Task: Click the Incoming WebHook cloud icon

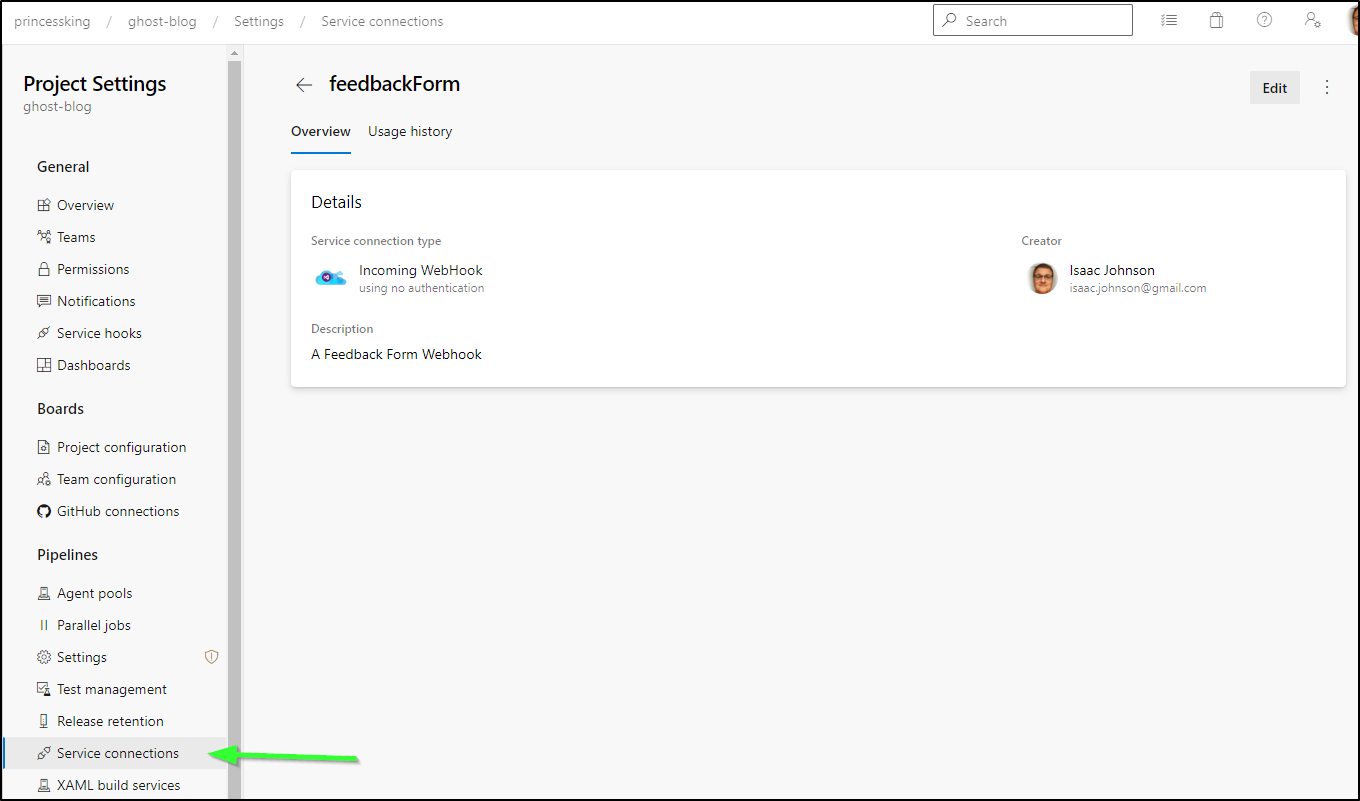Action: click(x=330, y=278)
